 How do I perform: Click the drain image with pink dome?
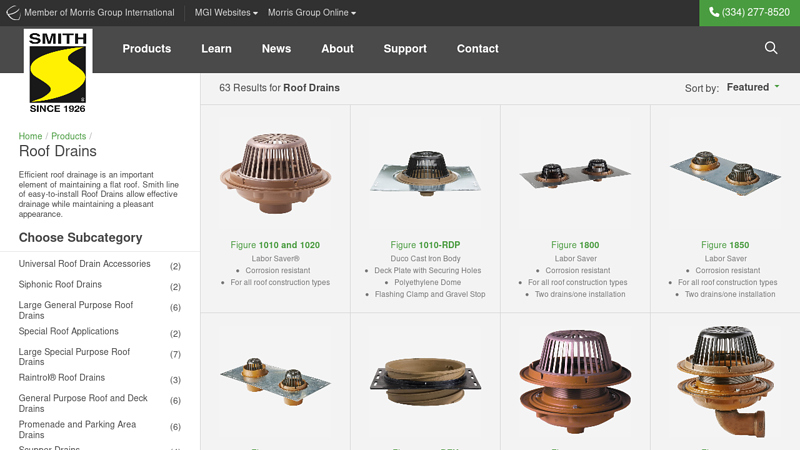point(575,382)
